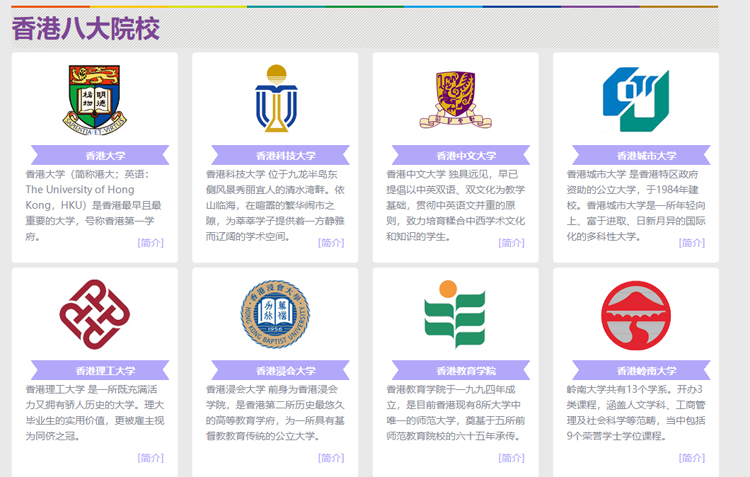This screenshot has height=477, width=750.
Task: Open the 香港城市大学 ribbon title
Action: click(x=641, y=155)
